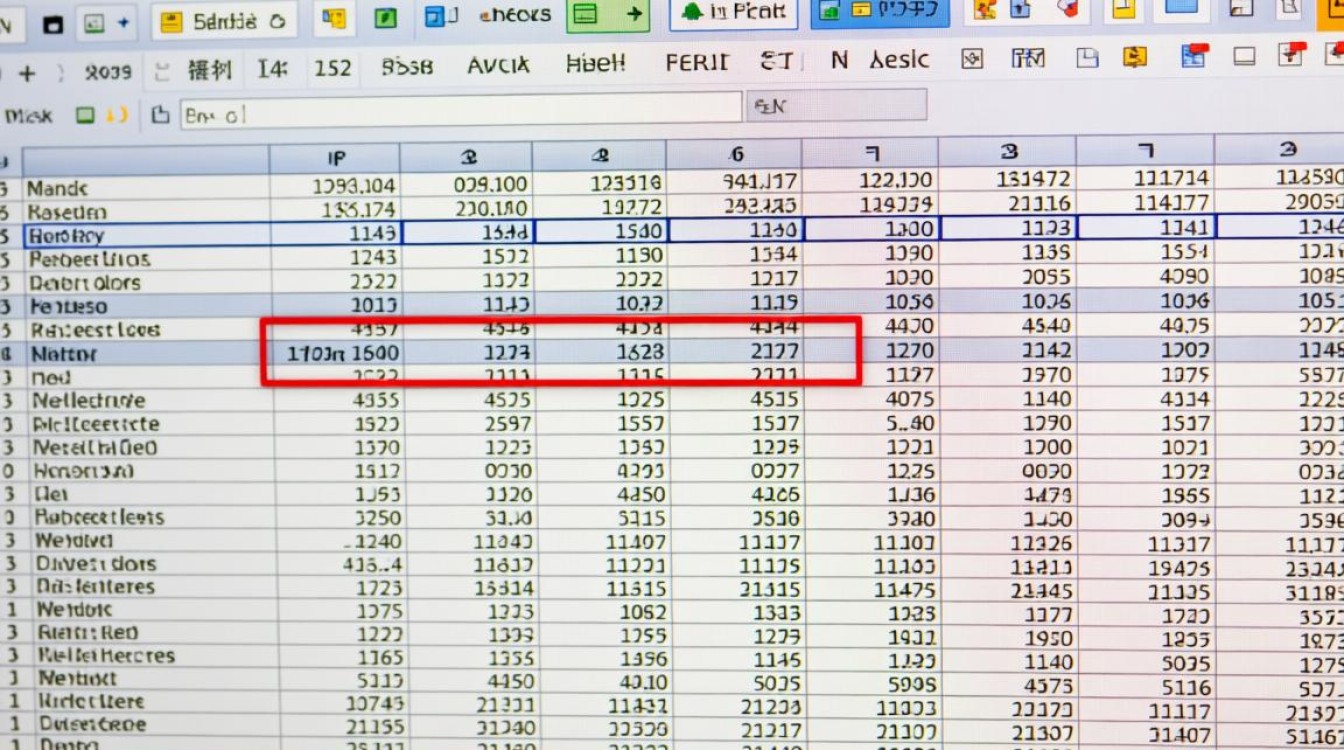Select column header labeled IP

(335, 158)
